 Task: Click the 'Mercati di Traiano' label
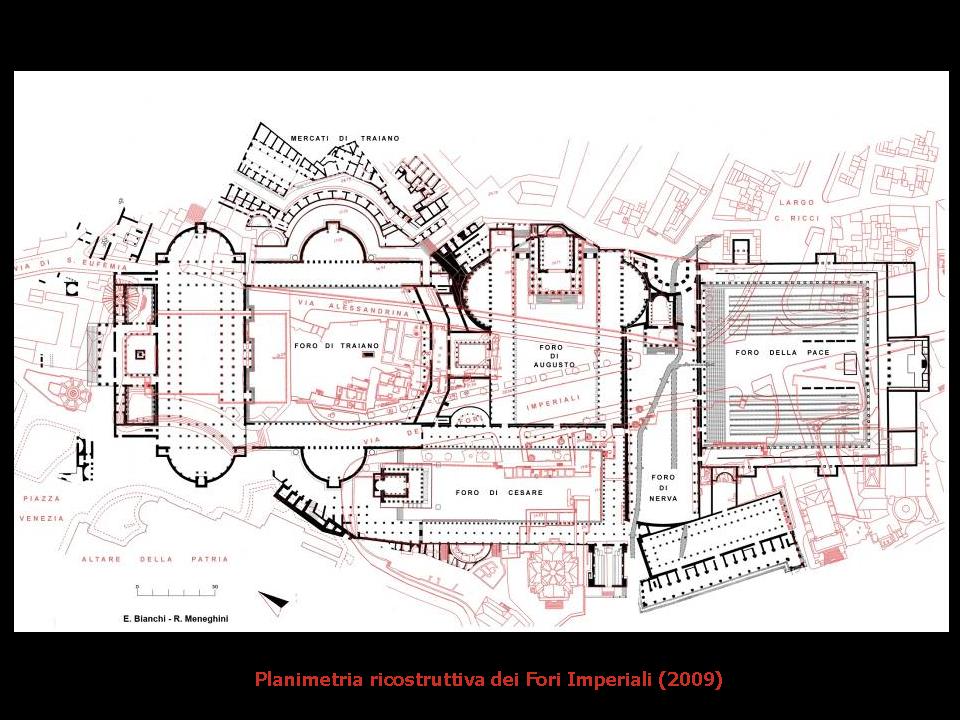click(x=344, y=137)
